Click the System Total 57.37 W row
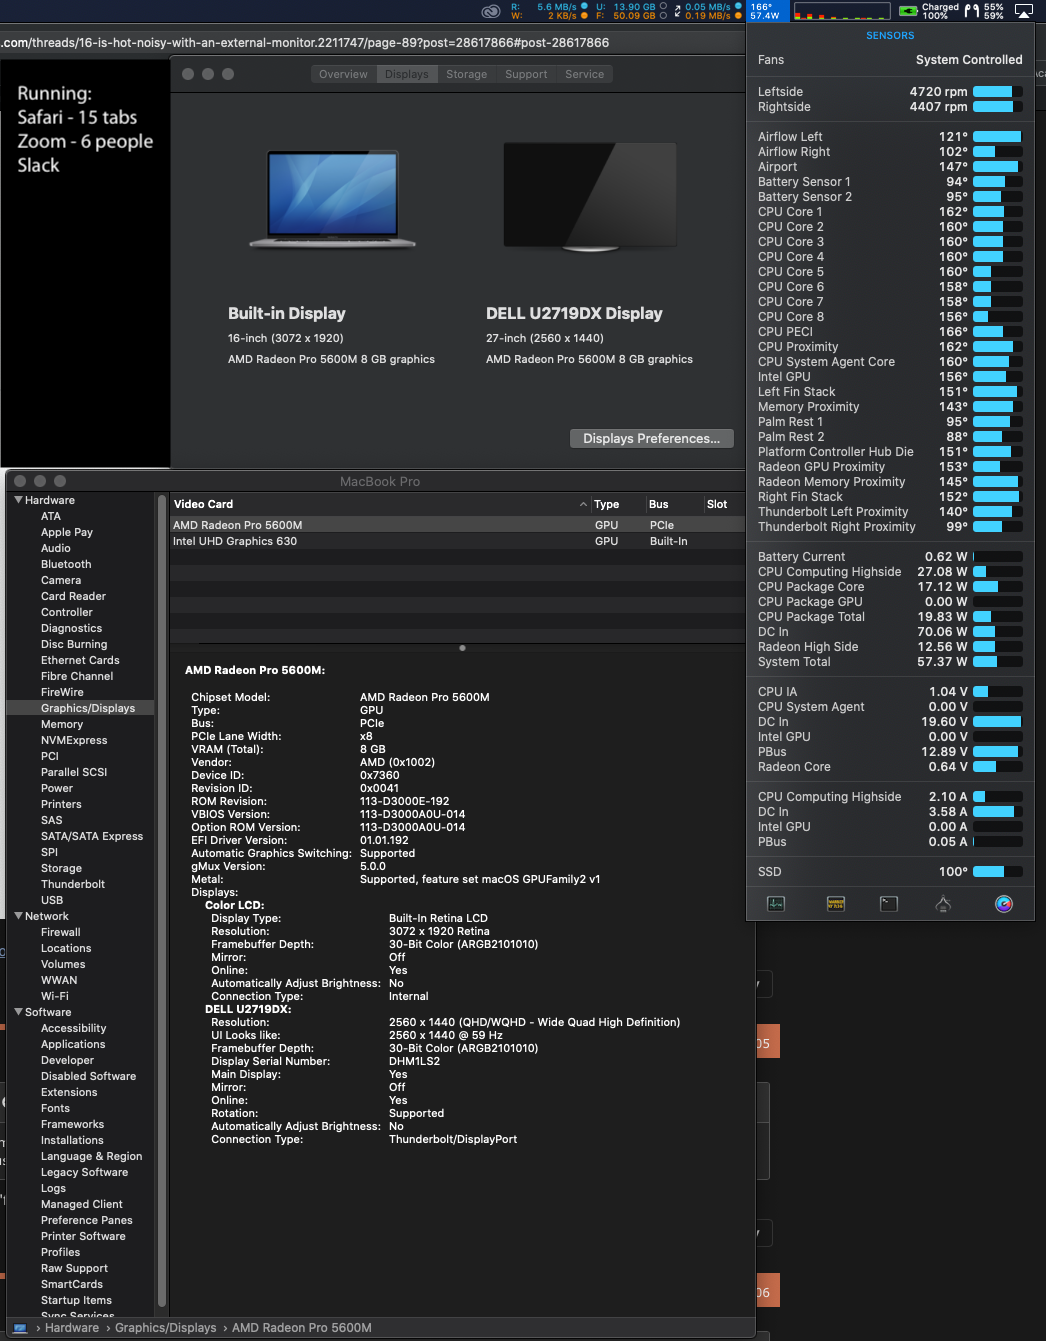The height and width of the screenshot is (1341, 1046). coord(890,662)
